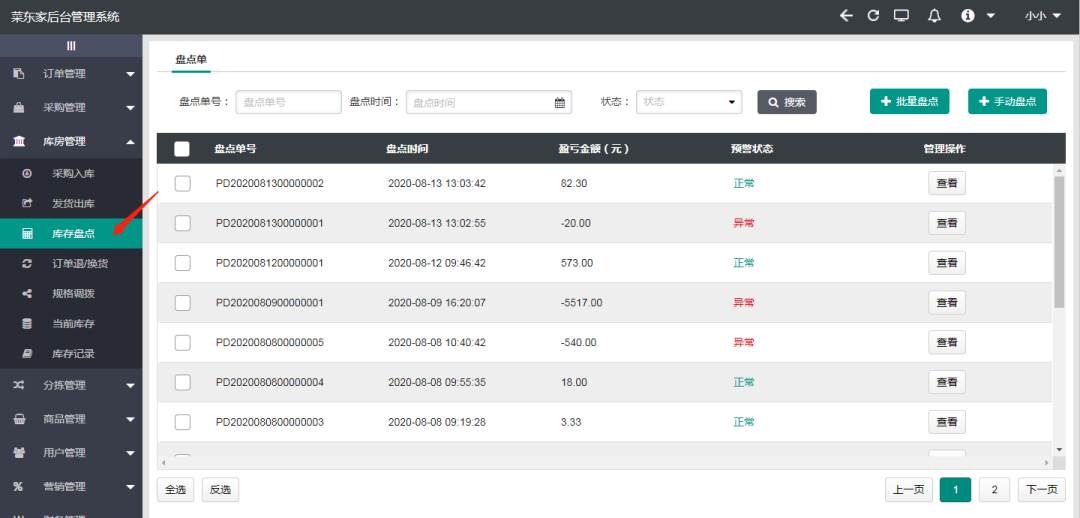
Task: Open 采购入库 from the sidebar
Action: pos(73,174)
